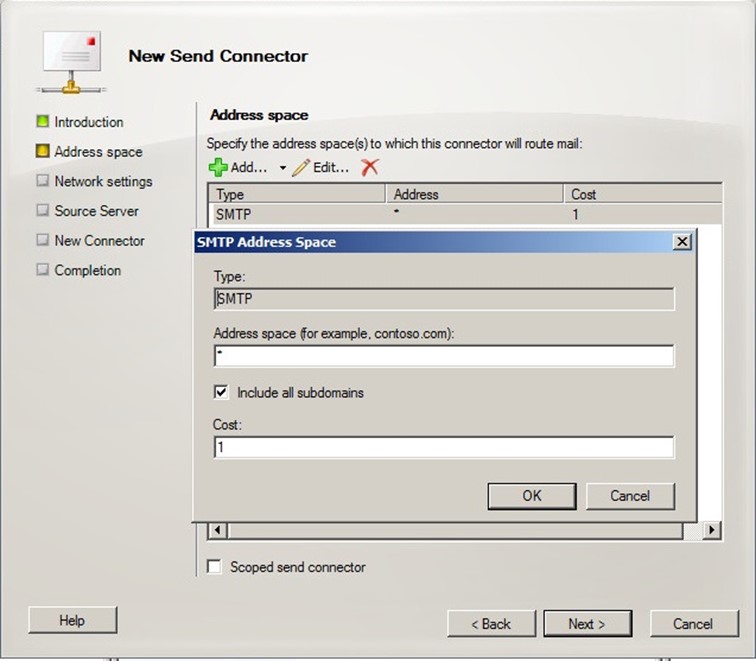Select the SMTP row in address list
Screen dimensions: 756x661
465,215
